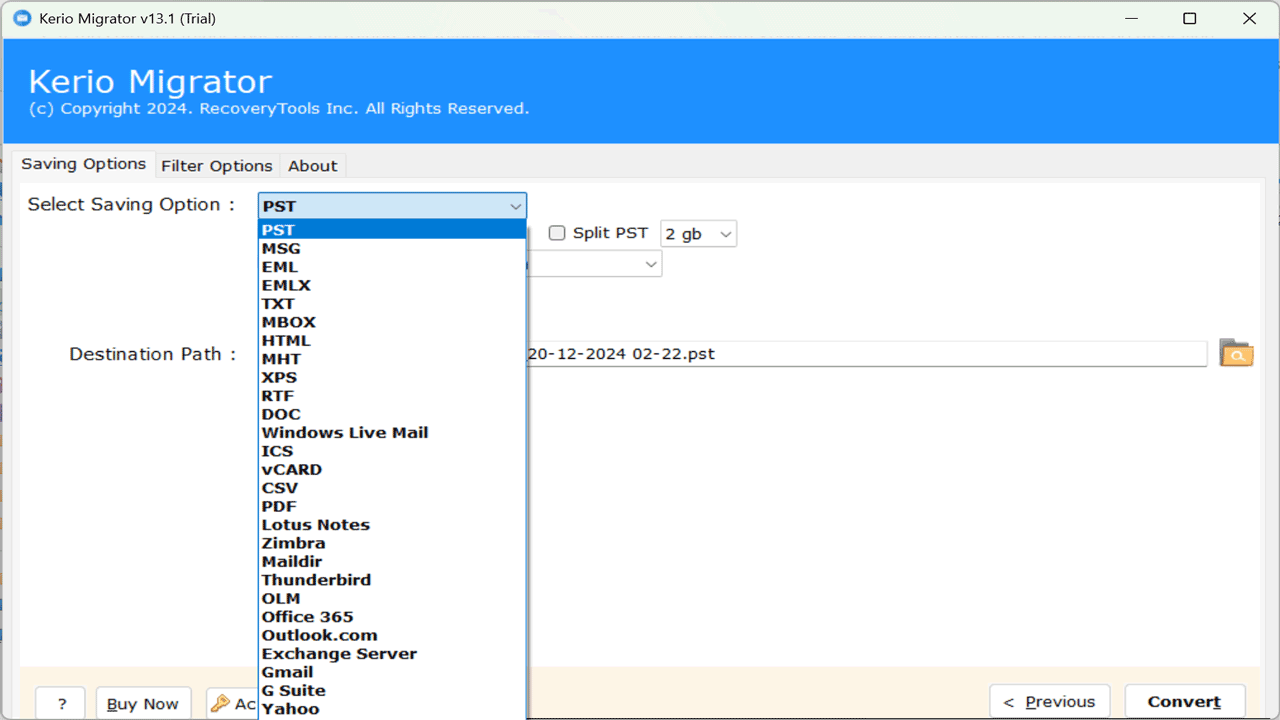Click the Convert button
Screen dimensions: 1280x720
point(1185,702)
